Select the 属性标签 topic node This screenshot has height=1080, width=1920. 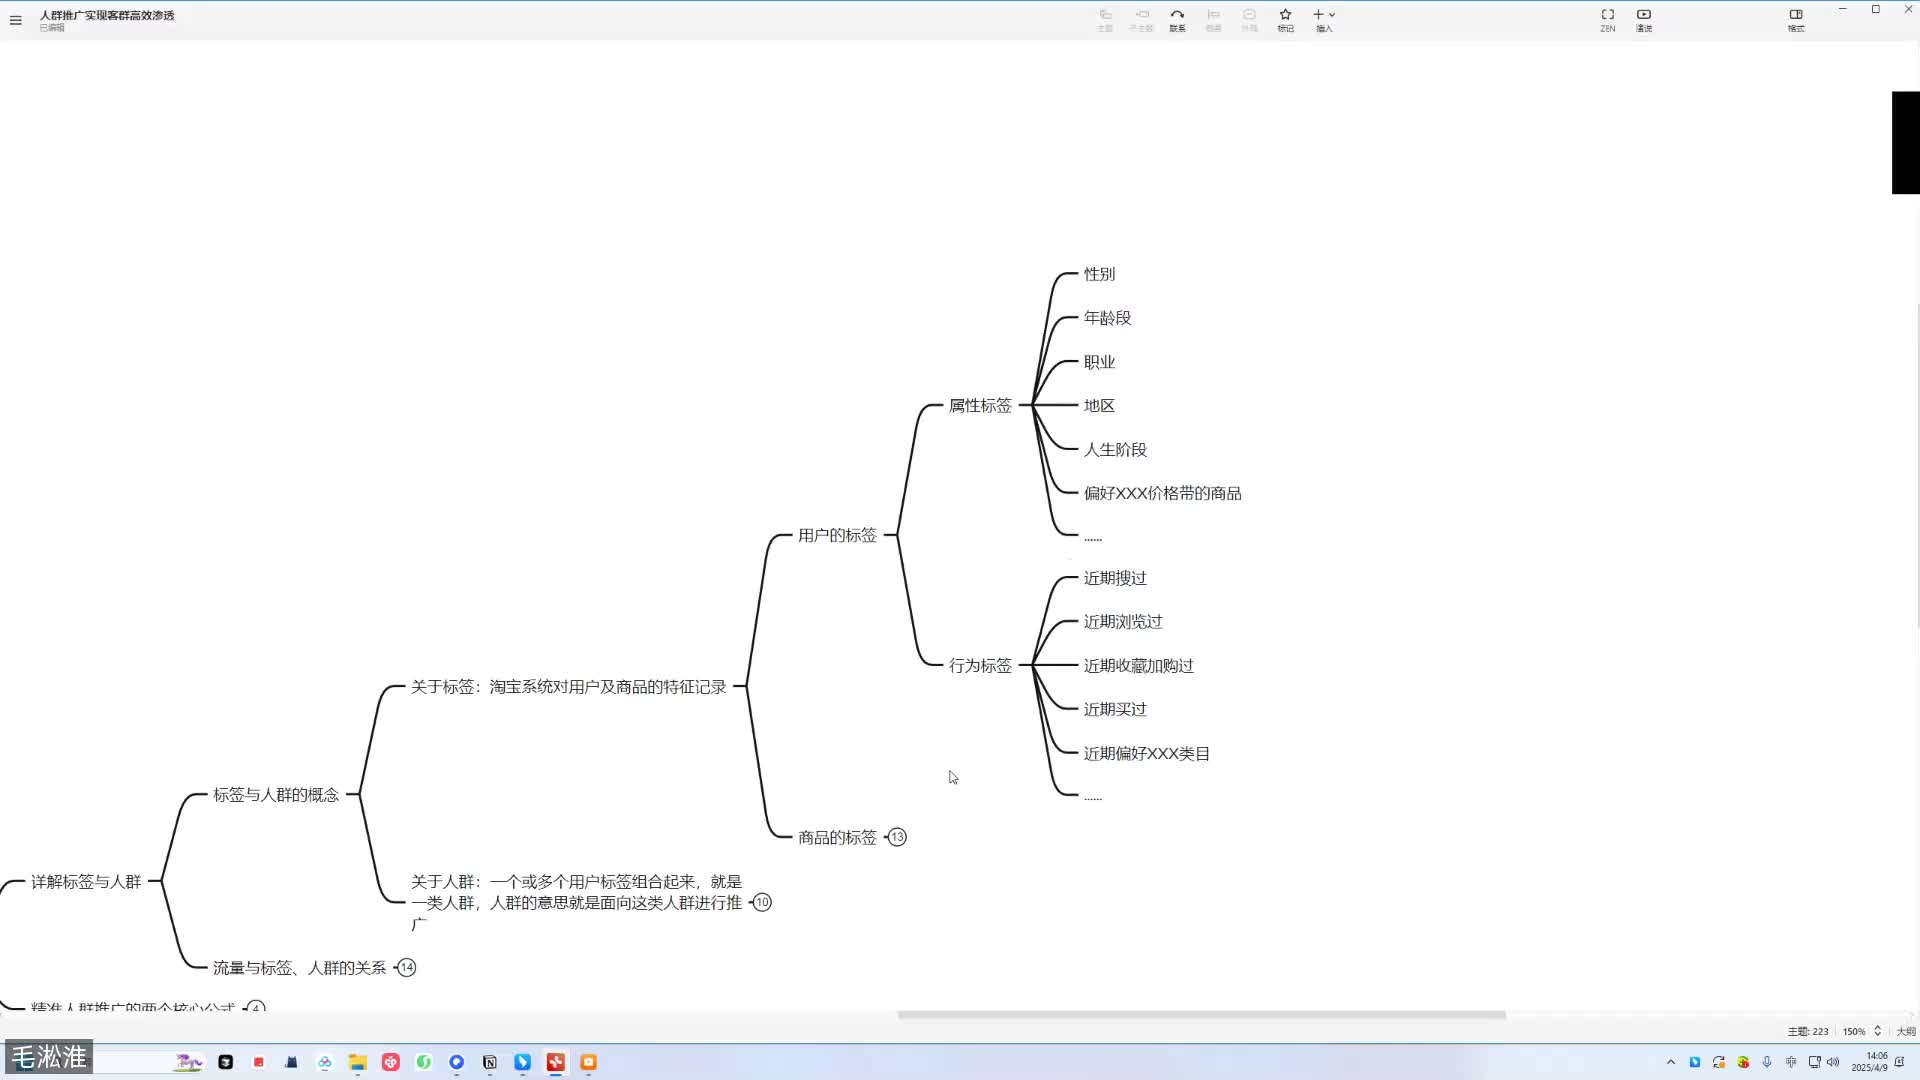click(980, 405)
